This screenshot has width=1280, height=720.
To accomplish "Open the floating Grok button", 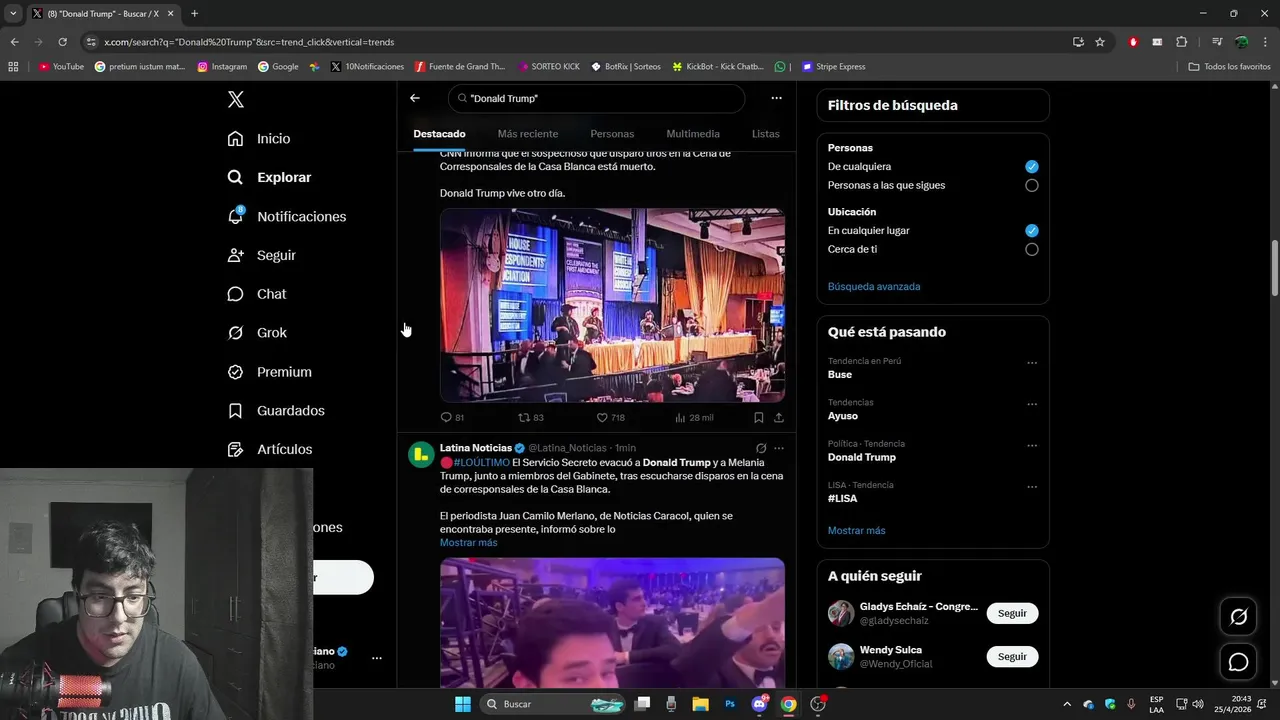I will (1238, 617).
